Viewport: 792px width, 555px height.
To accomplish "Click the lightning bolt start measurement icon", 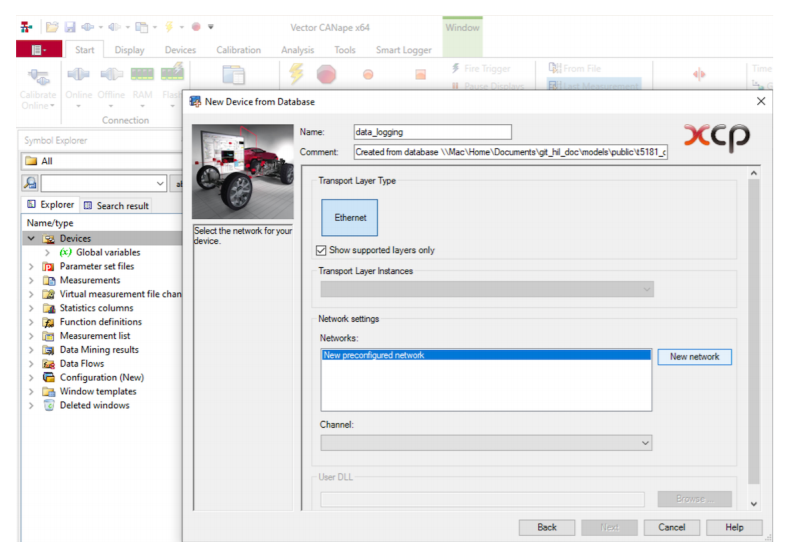I will [x=296, y=75].
